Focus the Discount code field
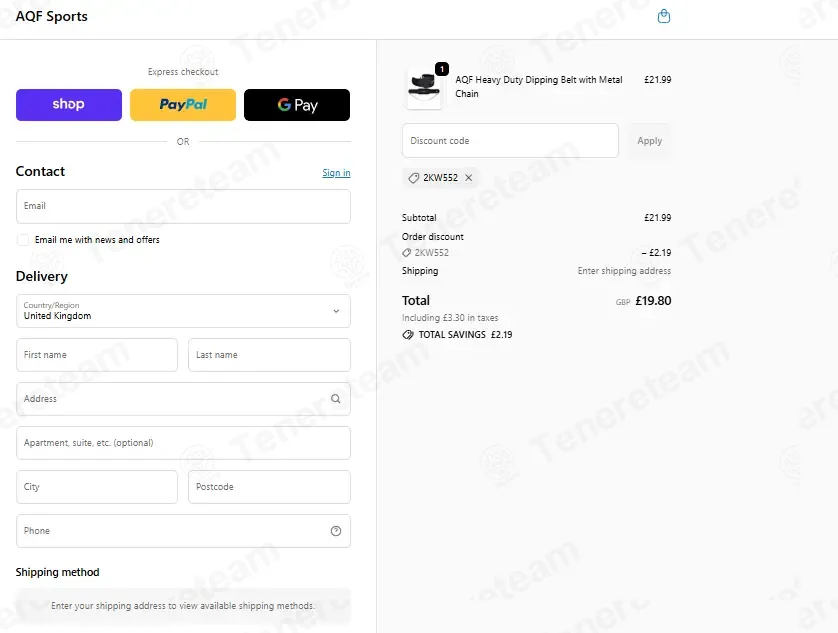838x633 pixels. point(510,141)
